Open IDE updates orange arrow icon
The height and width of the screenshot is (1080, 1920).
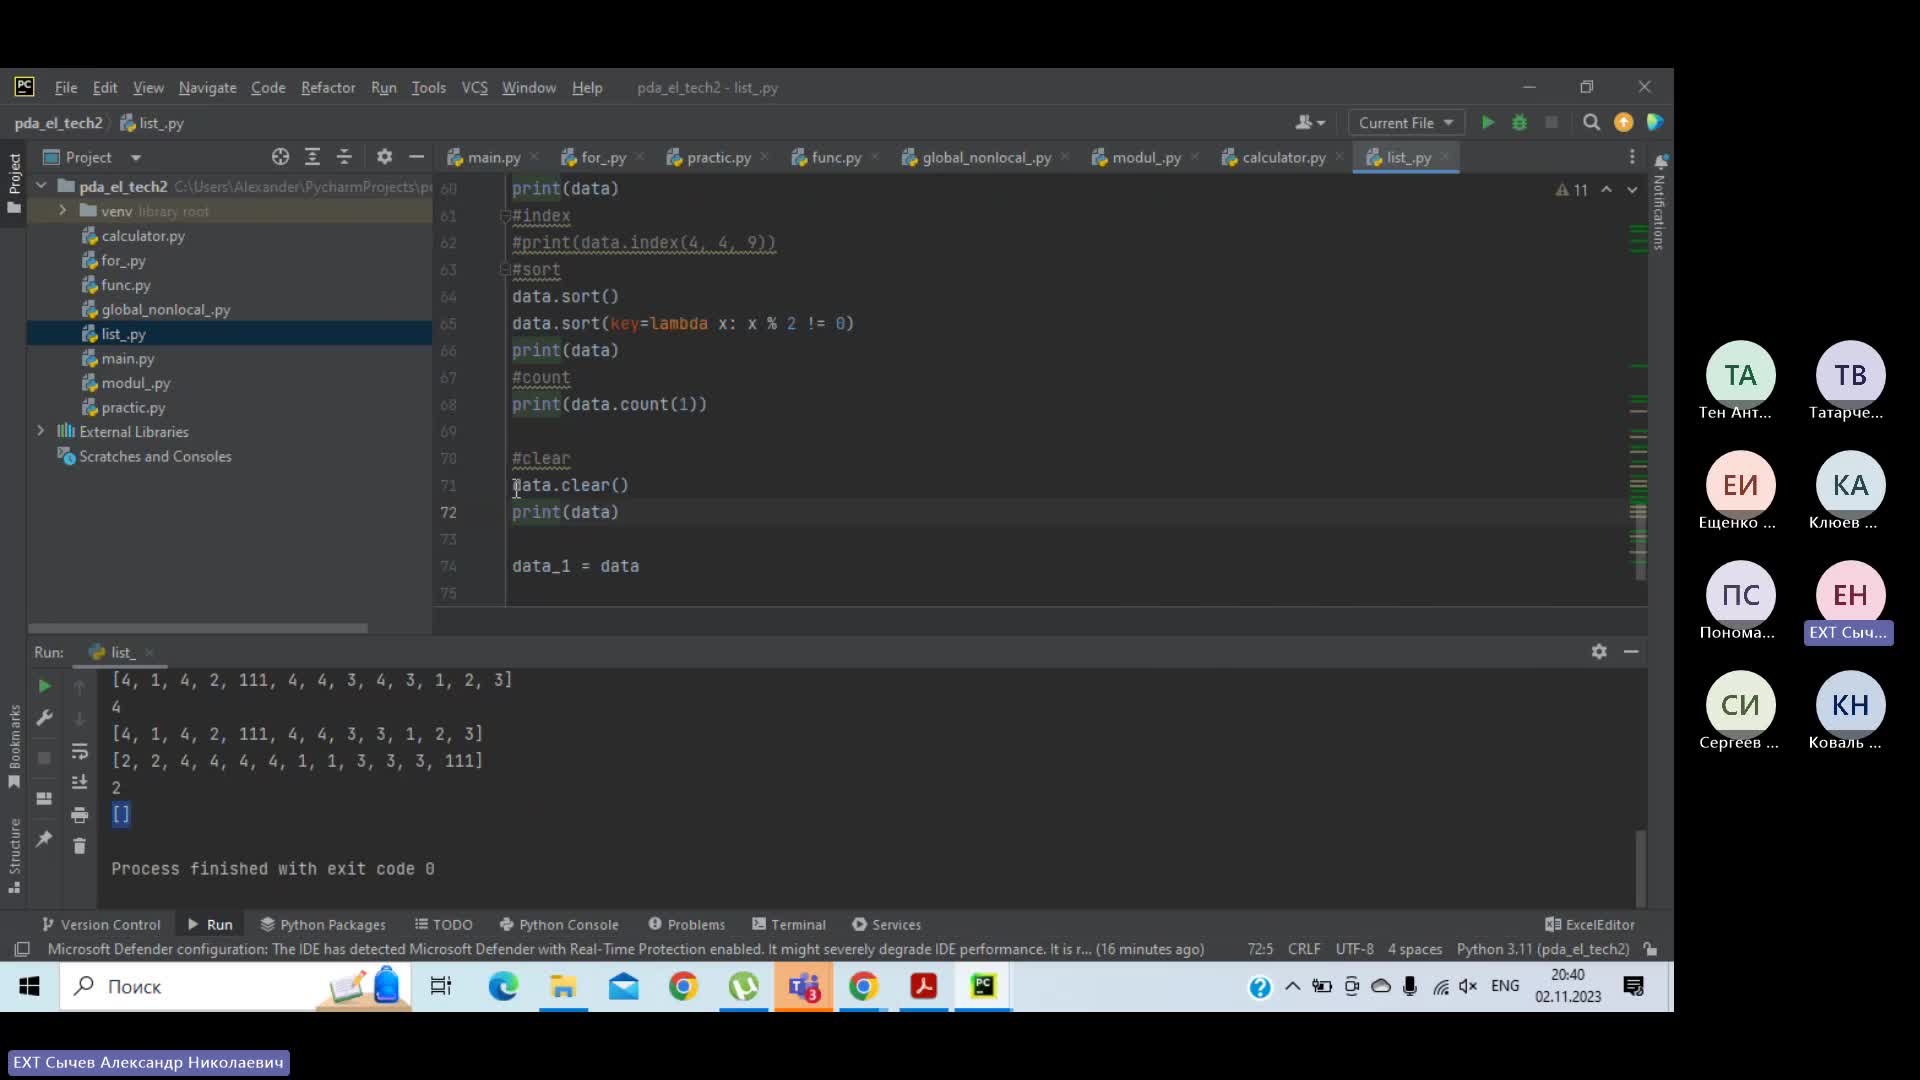(1623, 123)
